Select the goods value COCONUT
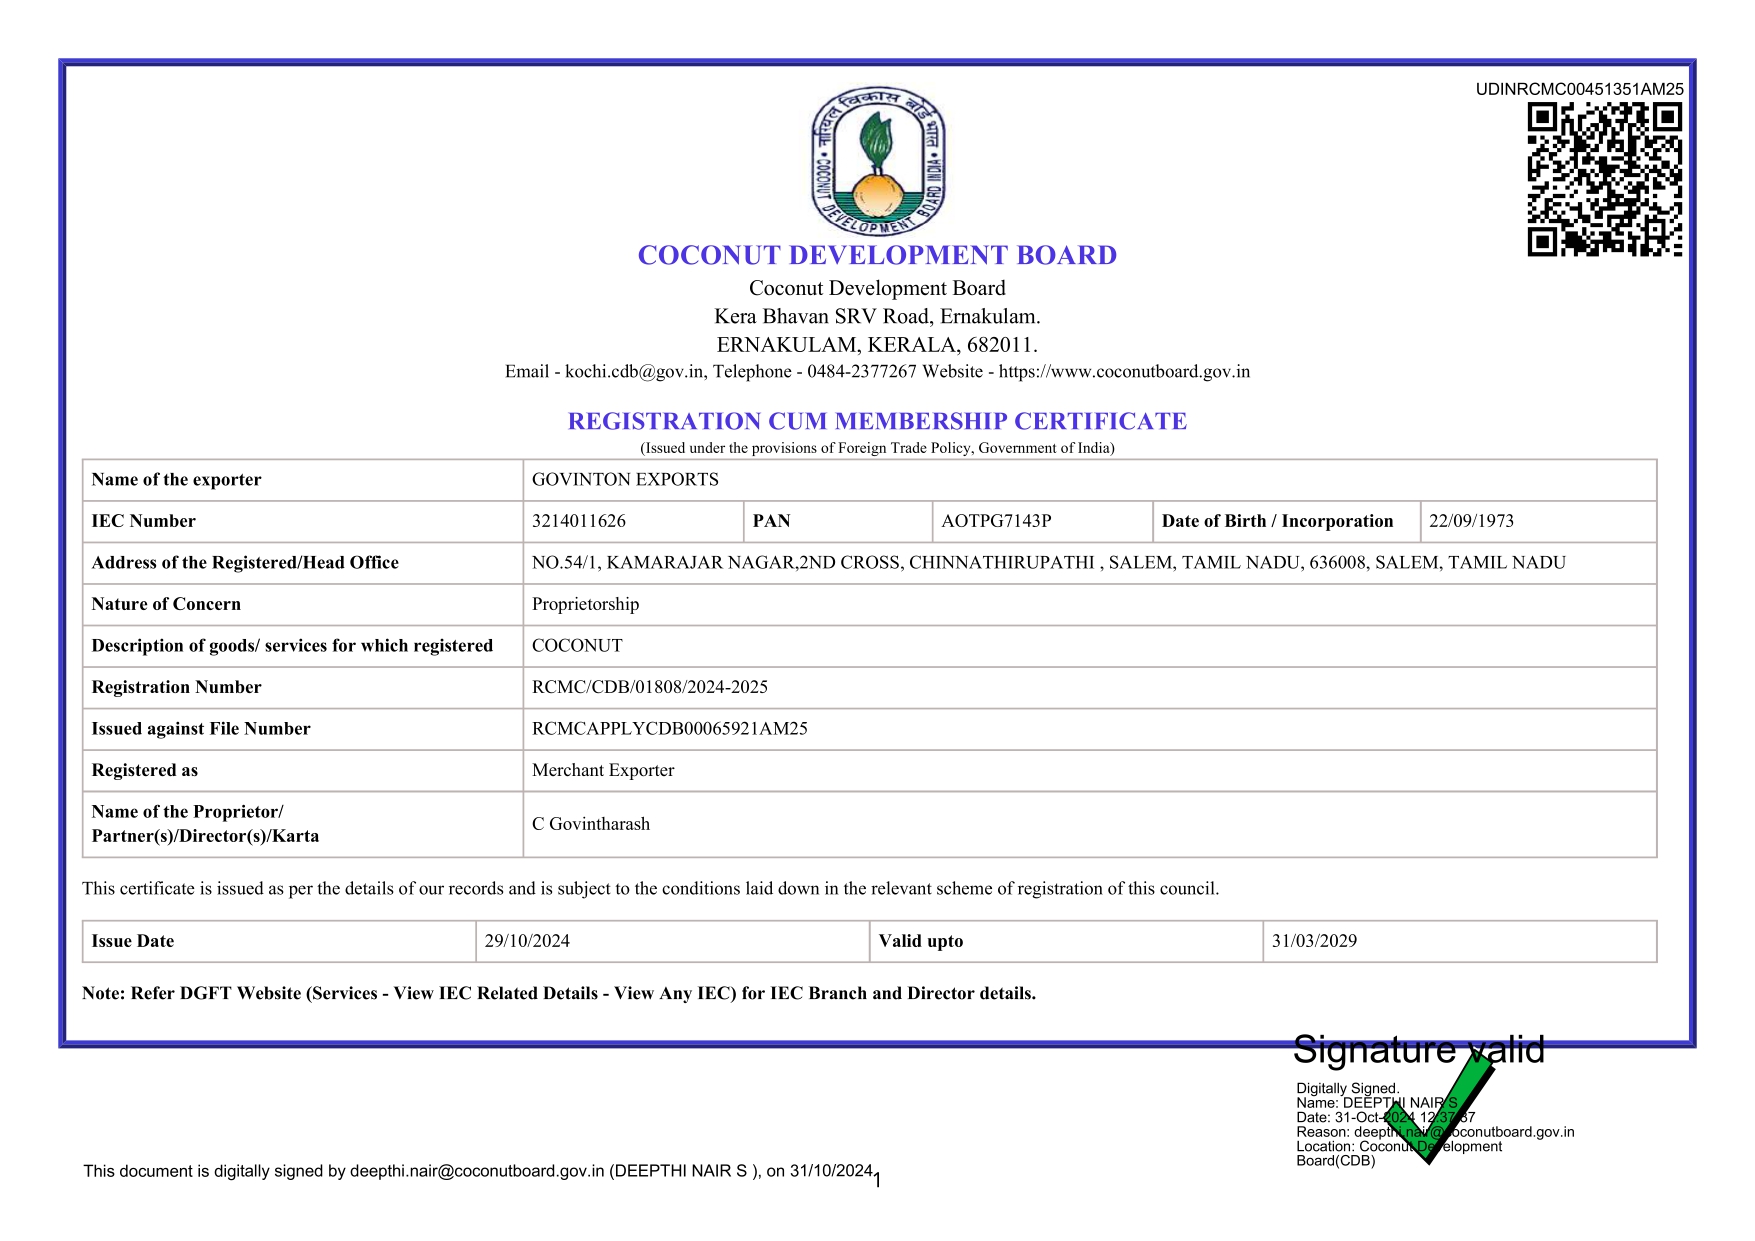This screenshot has width=1755, height=1241. (577, 646)
